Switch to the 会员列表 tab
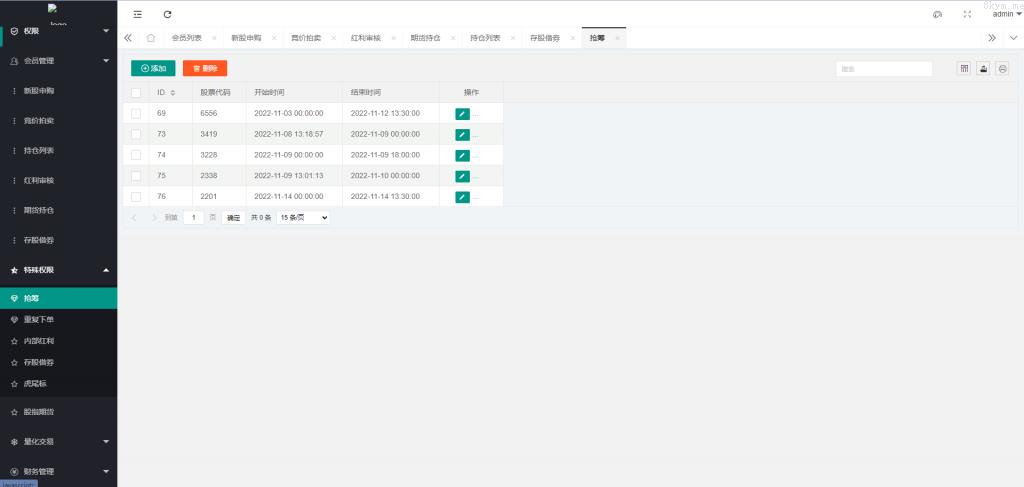The width and height of the screenshot is (1024, 487). click(186, 38)
